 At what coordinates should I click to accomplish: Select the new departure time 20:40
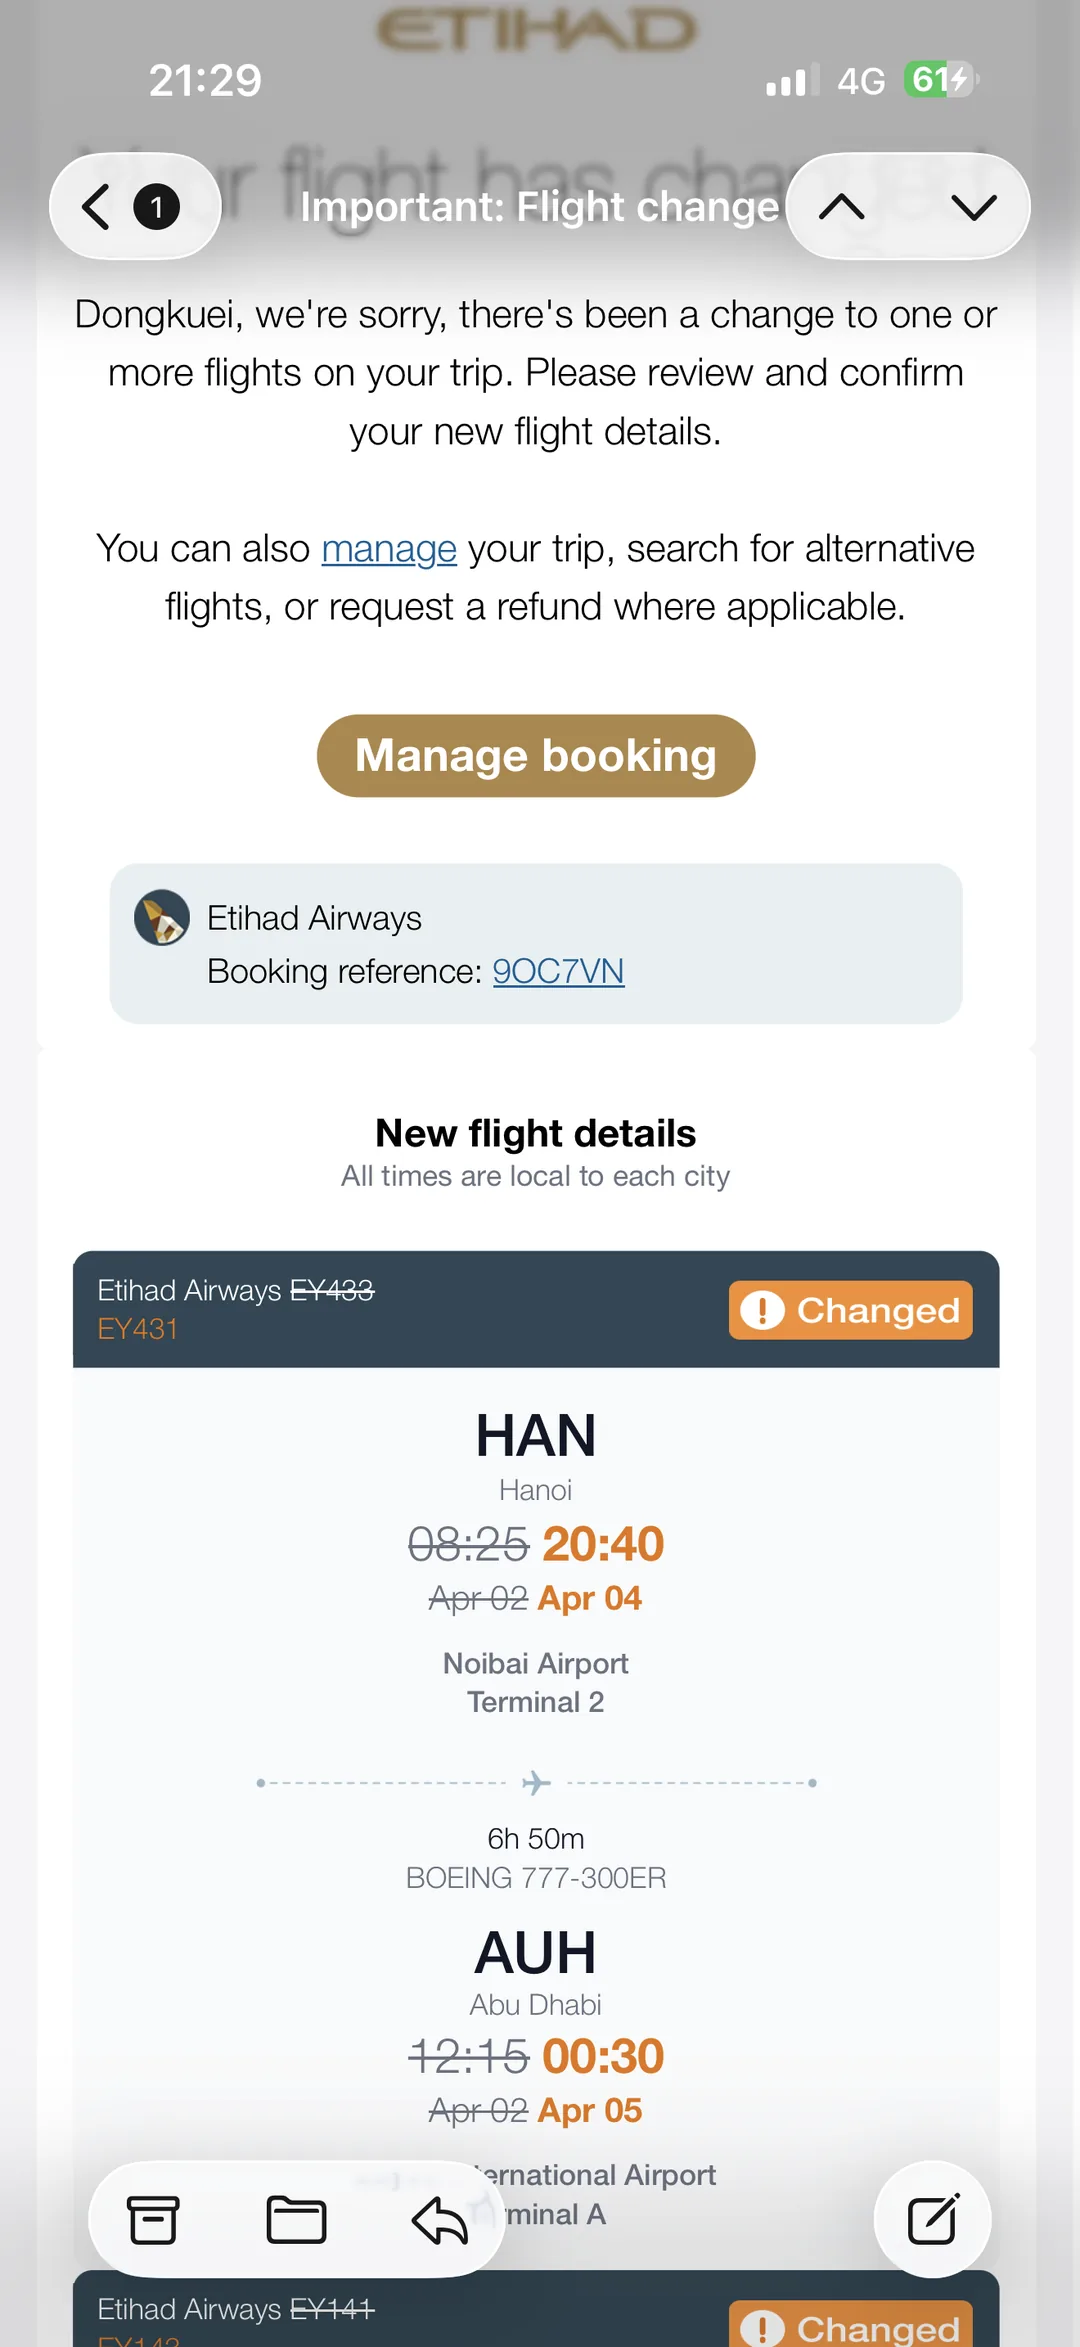pos(603,1543)
